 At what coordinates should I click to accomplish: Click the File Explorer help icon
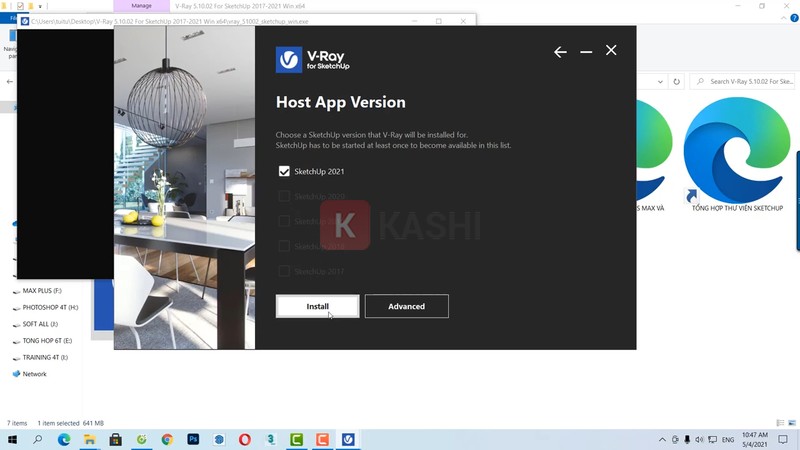(794, 18)
